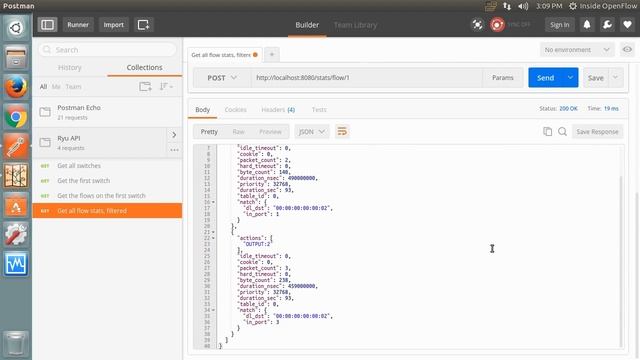Open Send button dropdown arrow
Screen dimensions: 640x360
pos(570,78)
